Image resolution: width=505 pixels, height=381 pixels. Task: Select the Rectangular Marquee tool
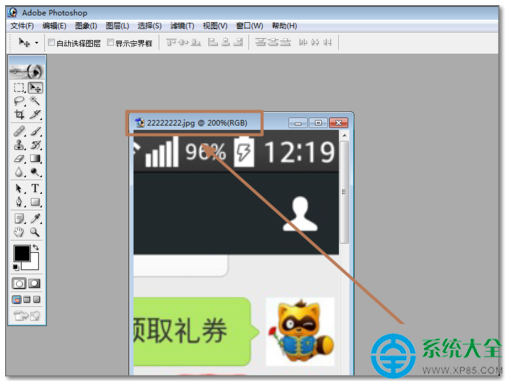pyautogui.click(x=19, y=87)
